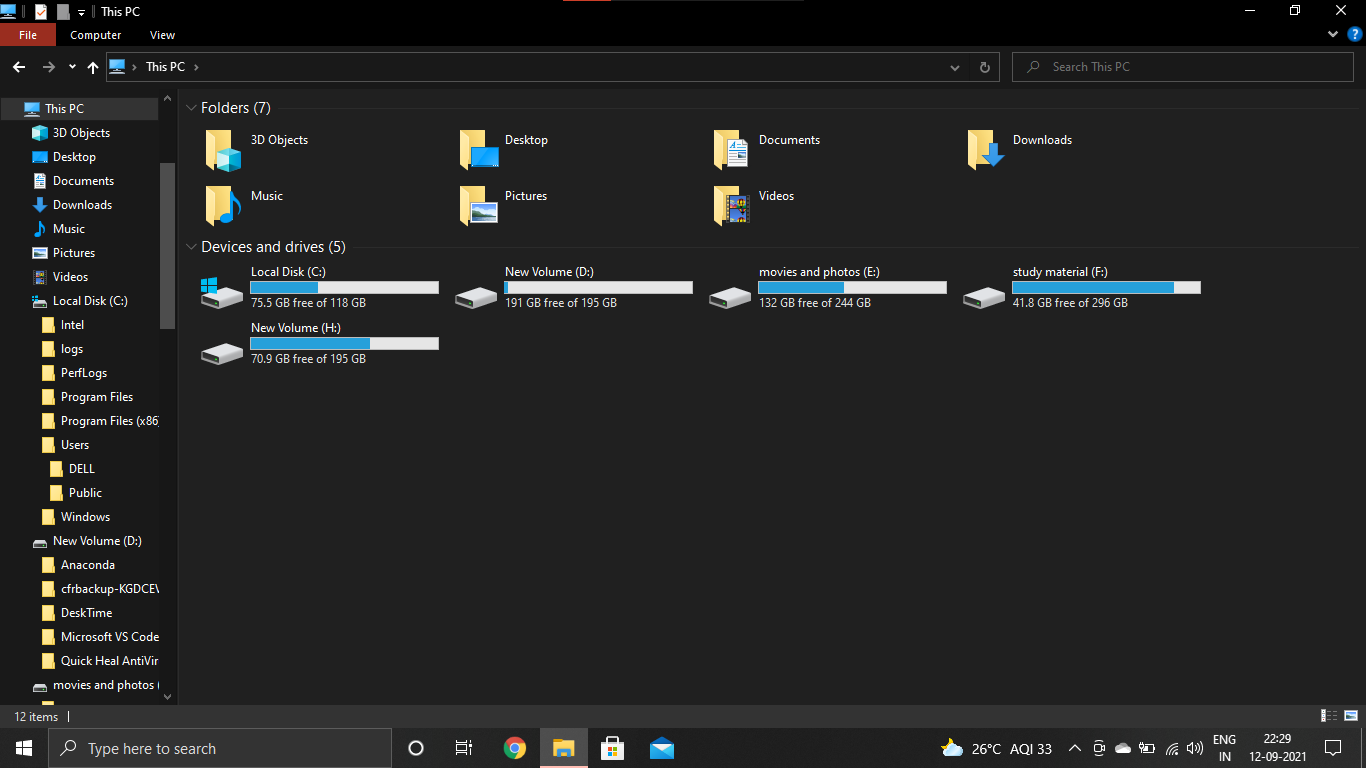This screenshot has height=768, width=1366.
Task: Open the 3D Objects folder
Action: point(223,149)
